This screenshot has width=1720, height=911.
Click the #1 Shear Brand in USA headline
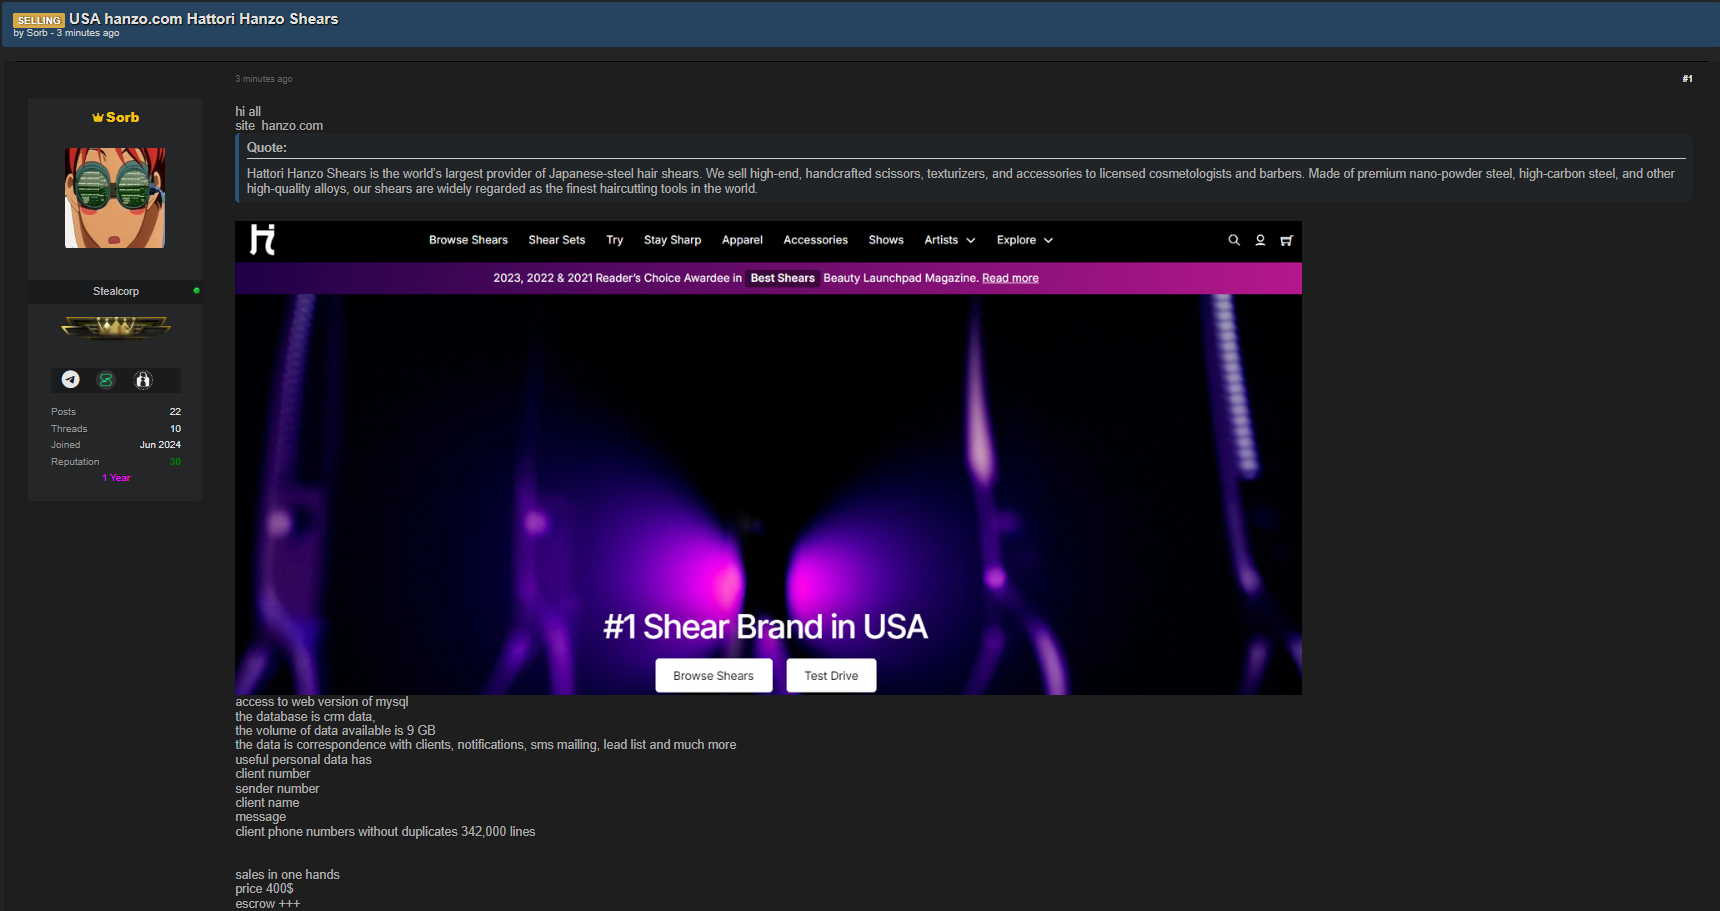766,627
